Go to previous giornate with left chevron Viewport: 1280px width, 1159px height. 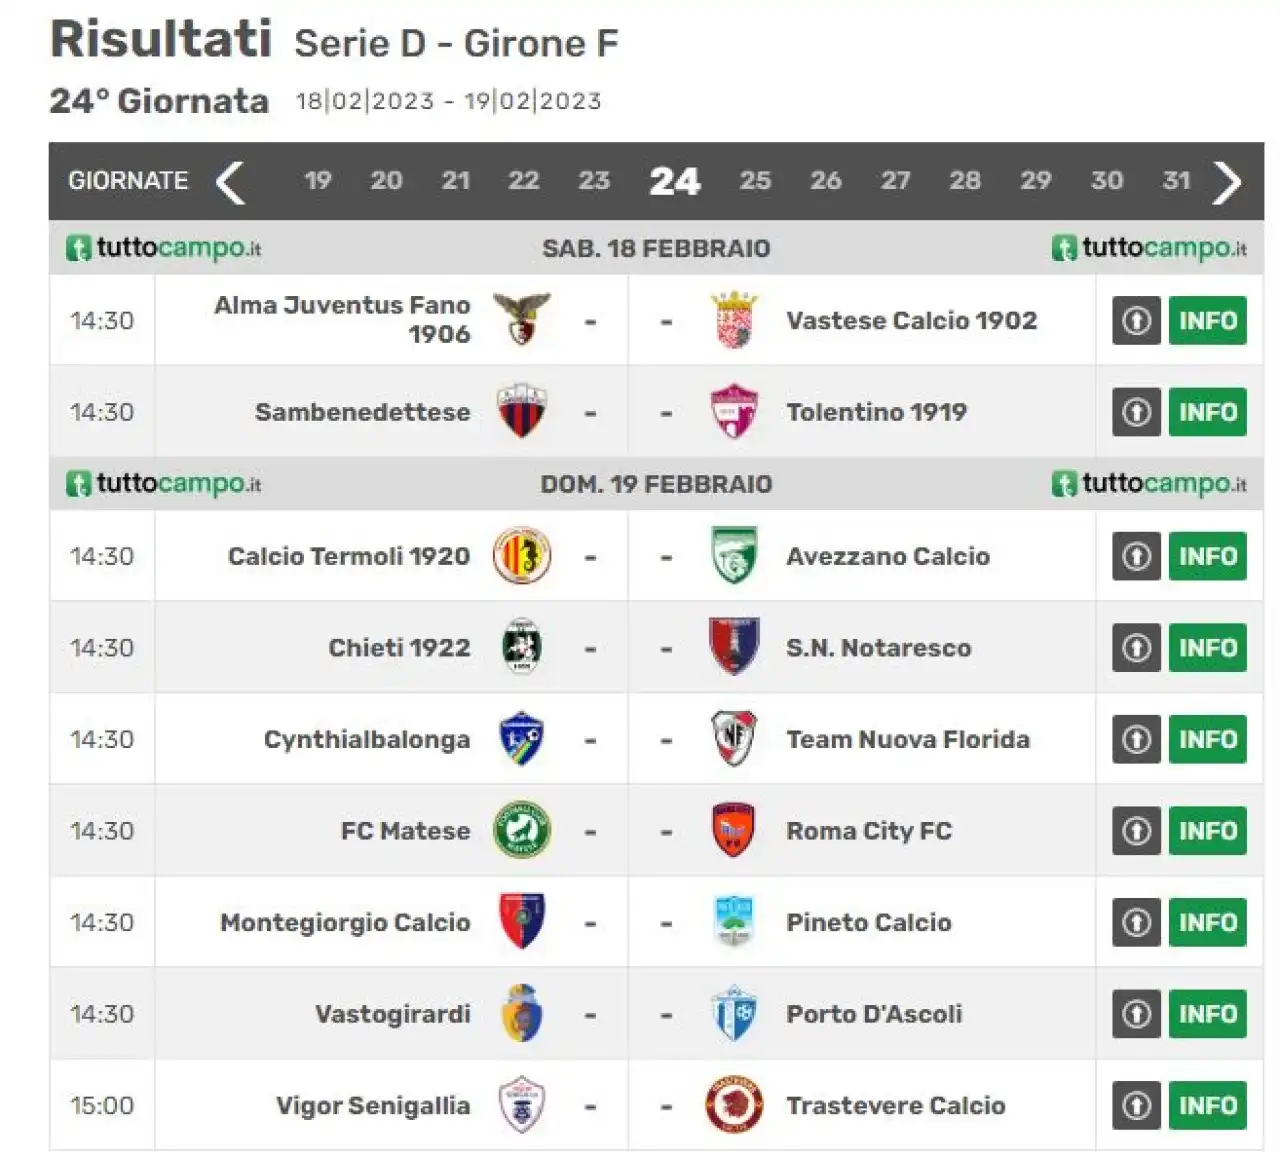[x=231, y=182]
